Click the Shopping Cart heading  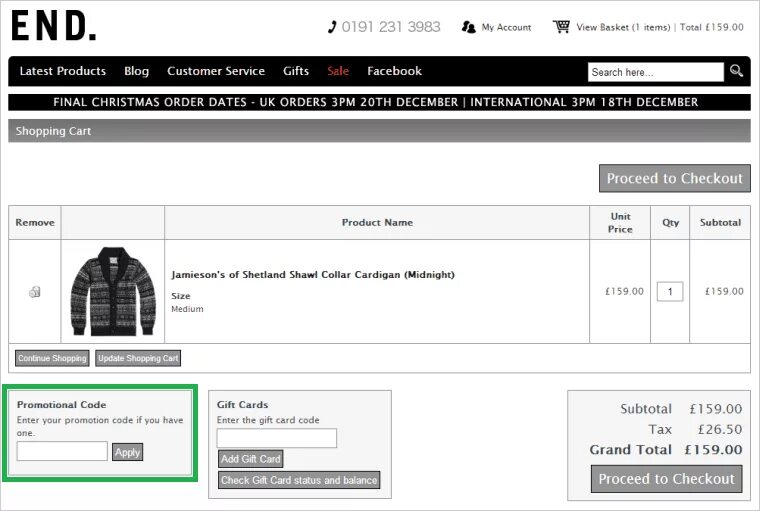point(53,131)
